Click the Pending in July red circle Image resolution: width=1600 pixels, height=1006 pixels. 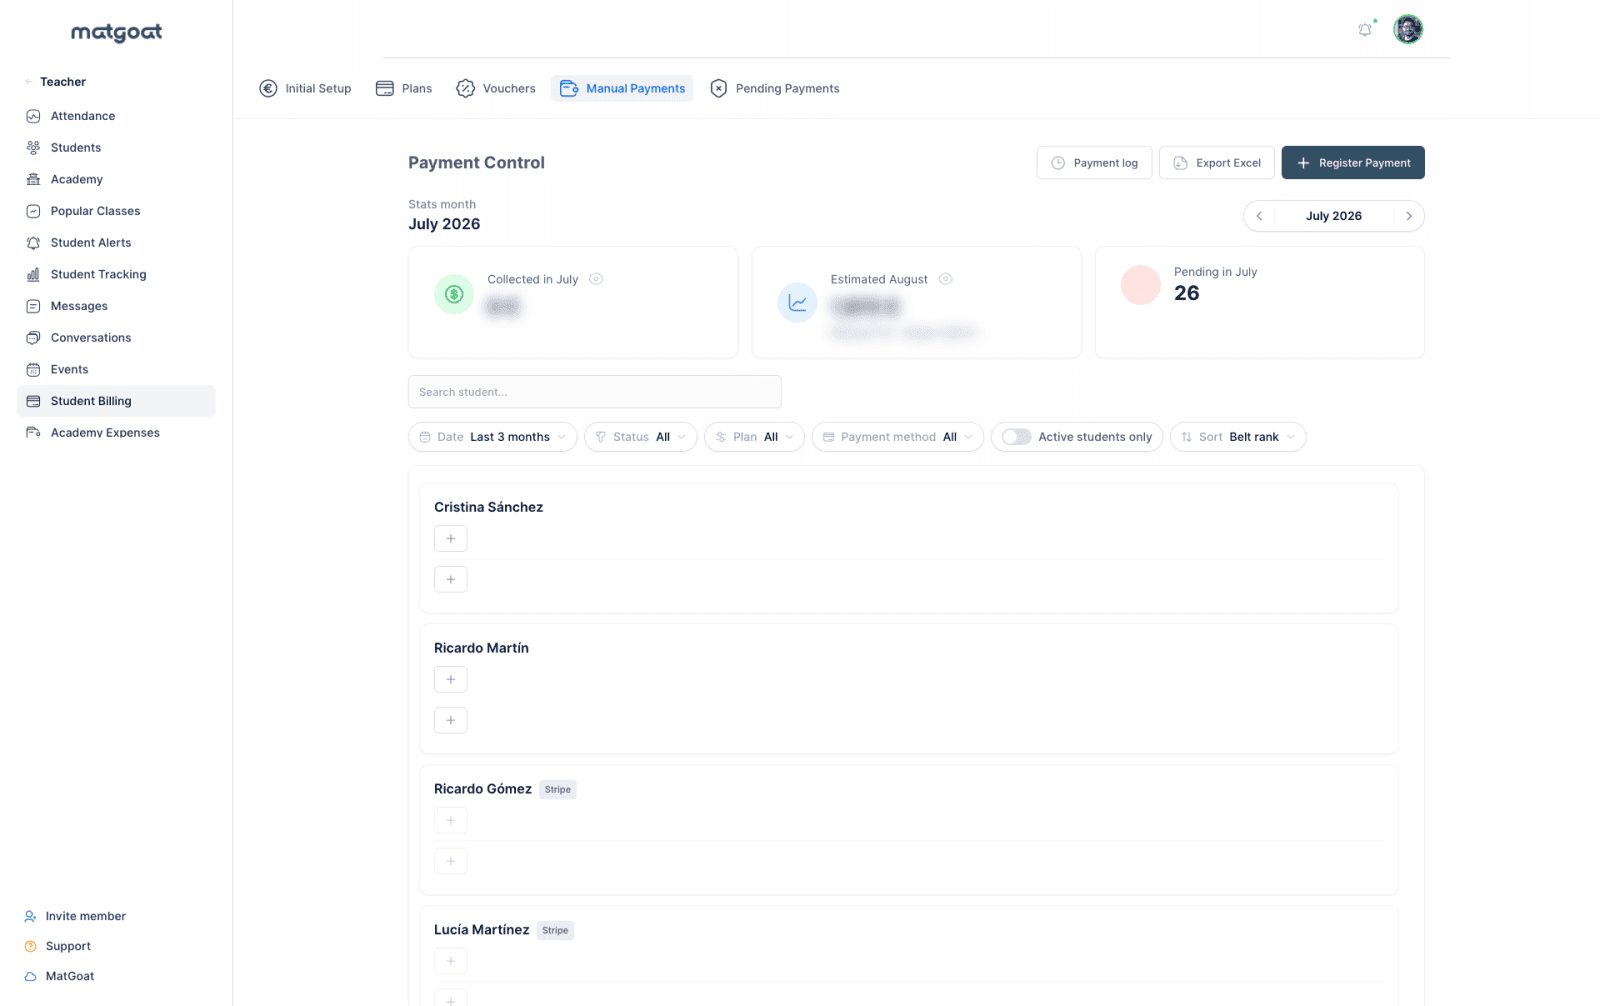1140,285
